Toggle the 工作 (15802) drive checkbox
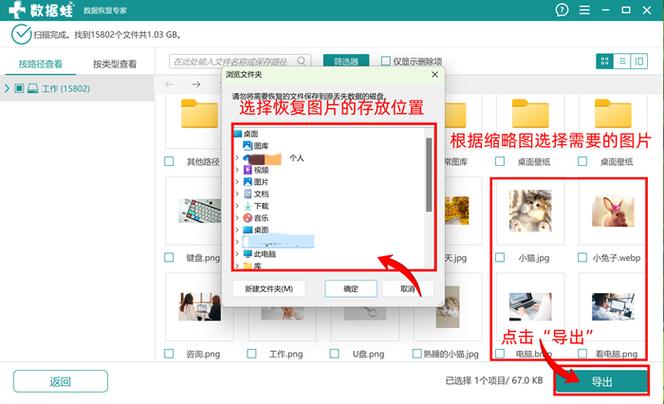 point(19,88)
